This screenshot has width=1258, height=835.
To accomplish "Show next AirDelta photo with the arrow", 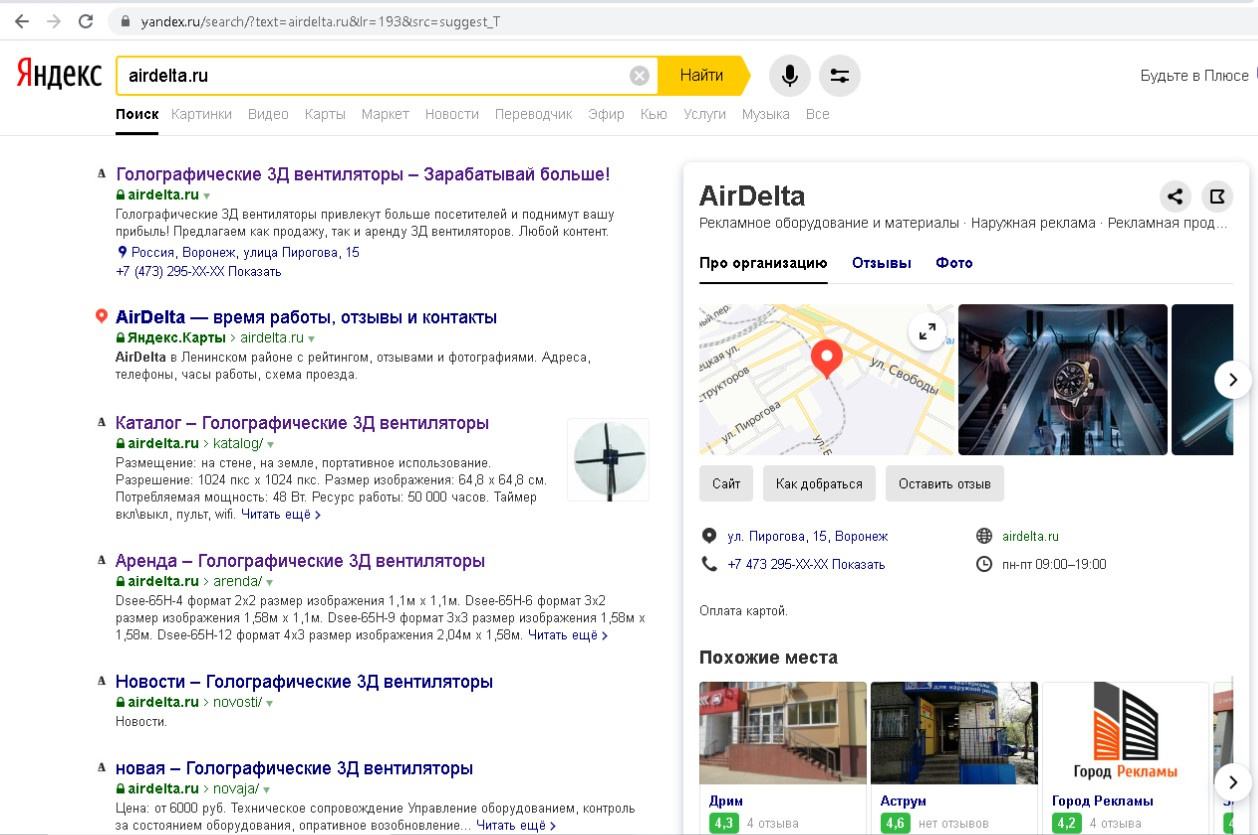I will 1233,380.
